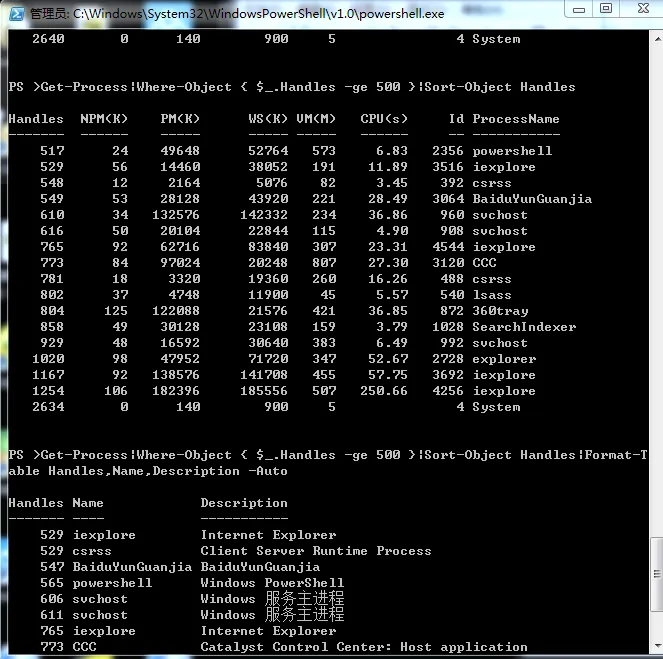This screenshot has height=659, width=663.
Task: Click svchost in the 611 handles row
Action: pyautogui.click(x=100, y=615)
